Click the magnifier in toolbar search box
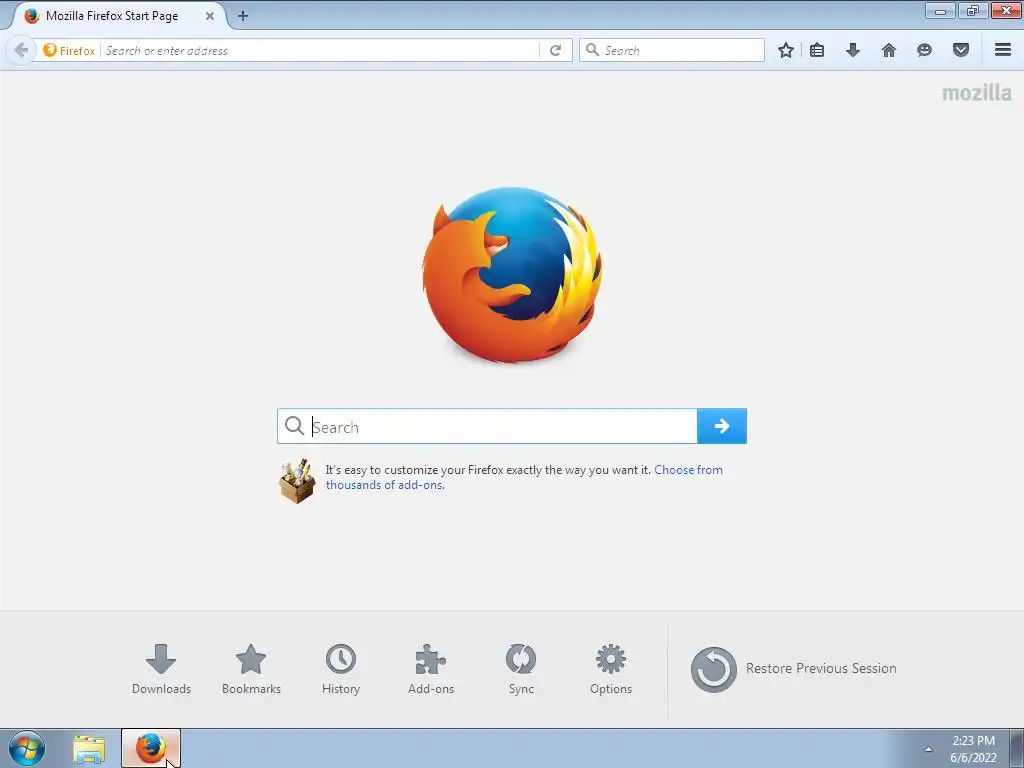1024x768 pixels. pyautogui.click(x=592, y=50)
